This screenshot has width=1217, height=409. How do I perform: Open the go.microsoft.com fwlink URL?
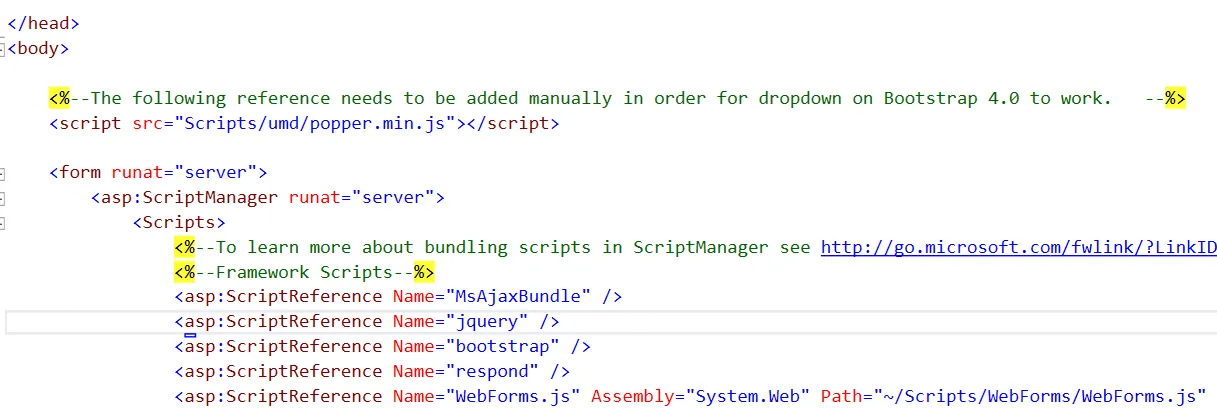[1018, 247]
